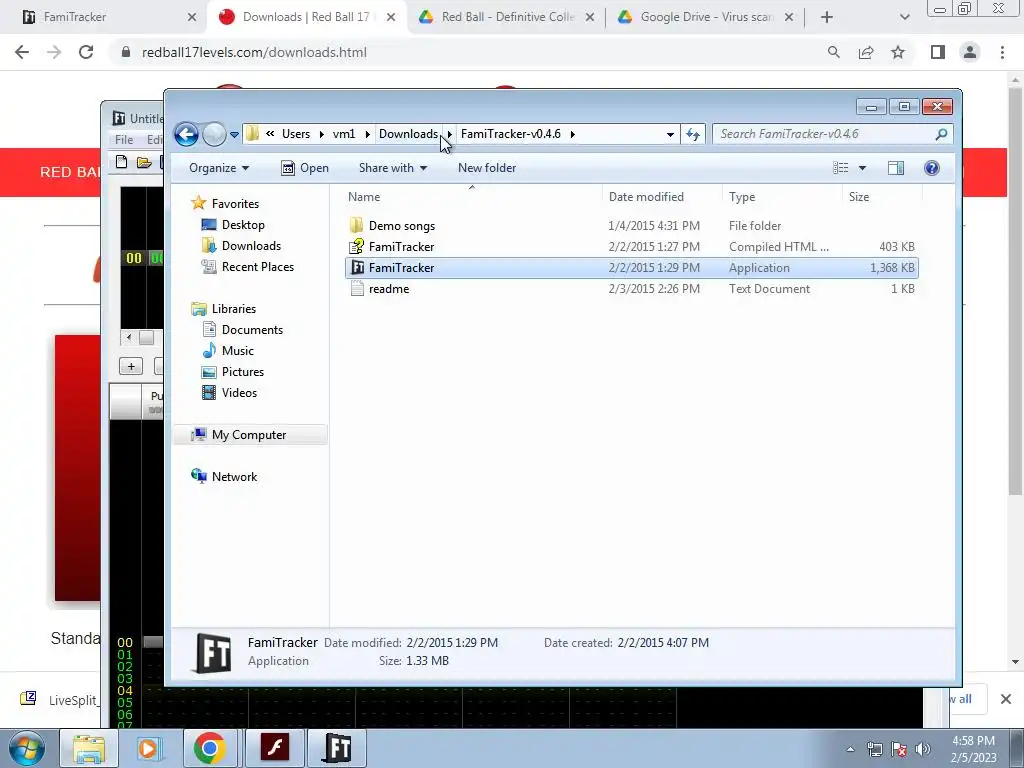Go back using Explorer's blue back arrow
The image size is (1024, 768).
click(187, 135)
